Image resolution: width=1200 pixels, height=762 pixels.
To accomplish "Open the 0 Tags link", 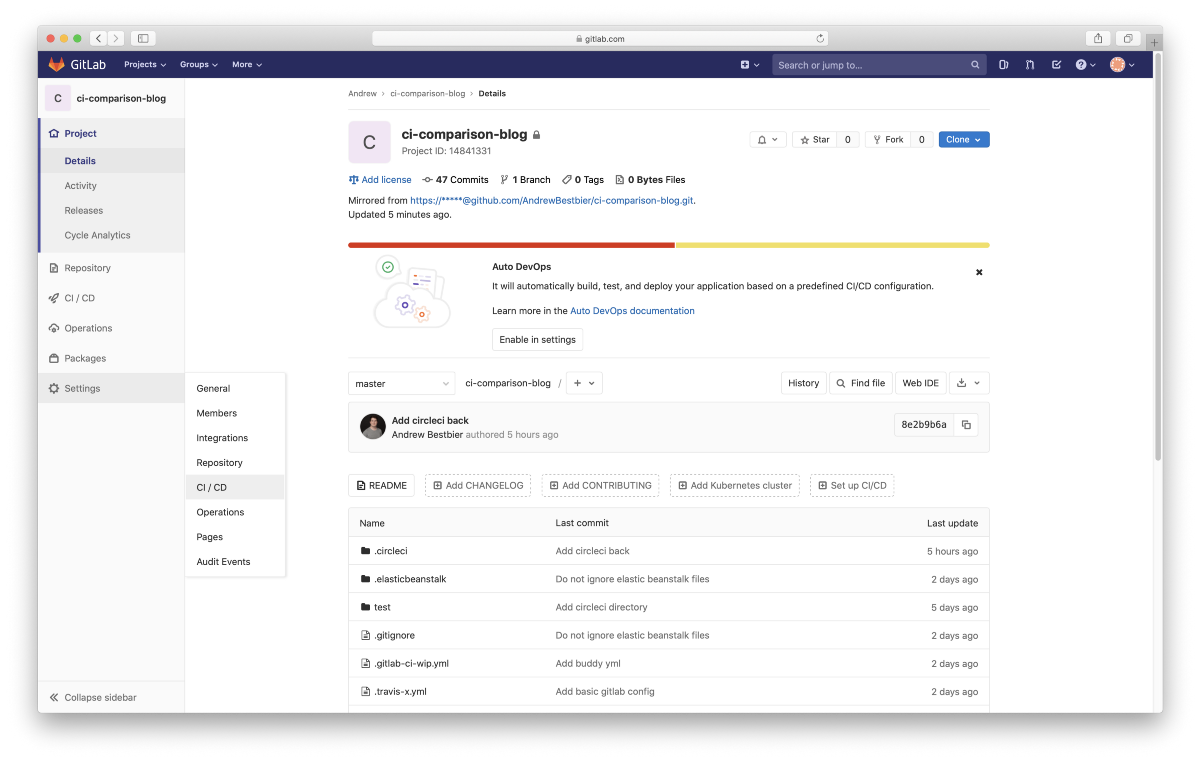I will (583, 180).
